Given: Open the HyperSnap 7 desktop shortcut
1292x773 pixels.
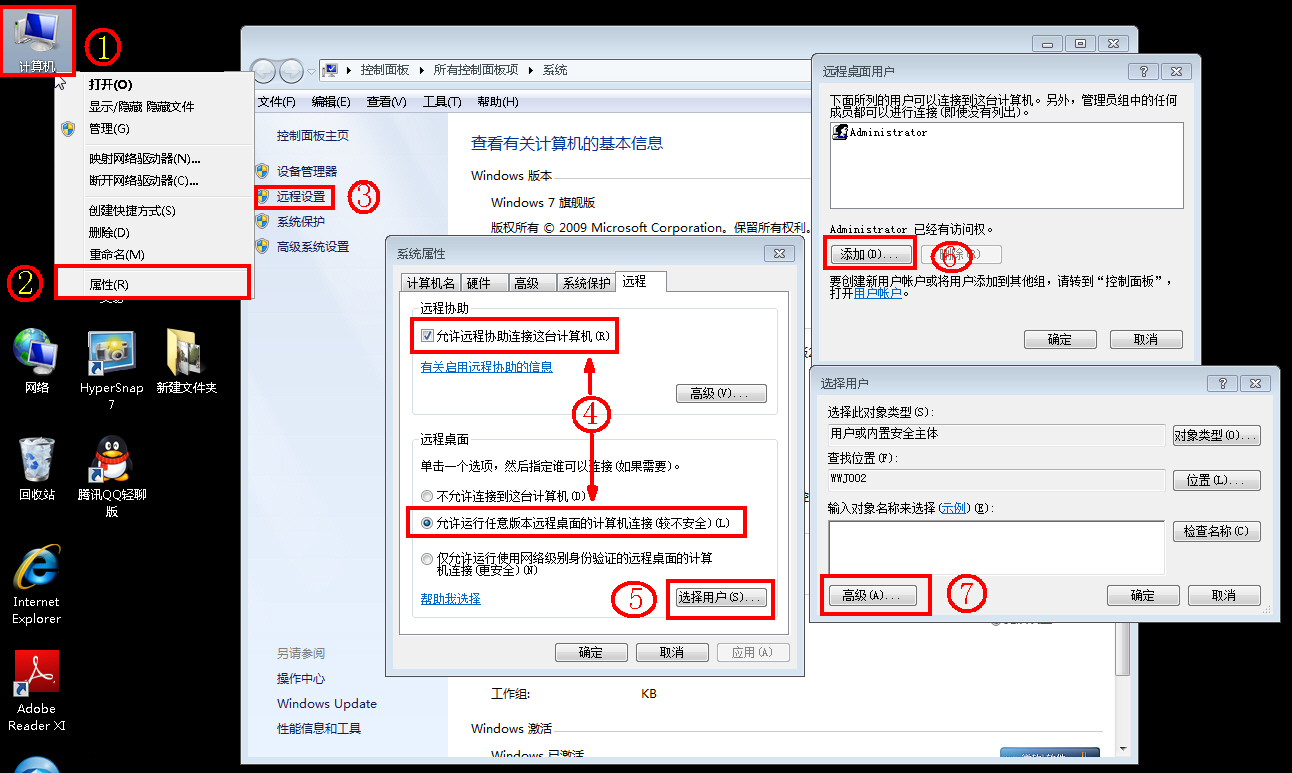Looking at the screenshot, I should [111, 370].
